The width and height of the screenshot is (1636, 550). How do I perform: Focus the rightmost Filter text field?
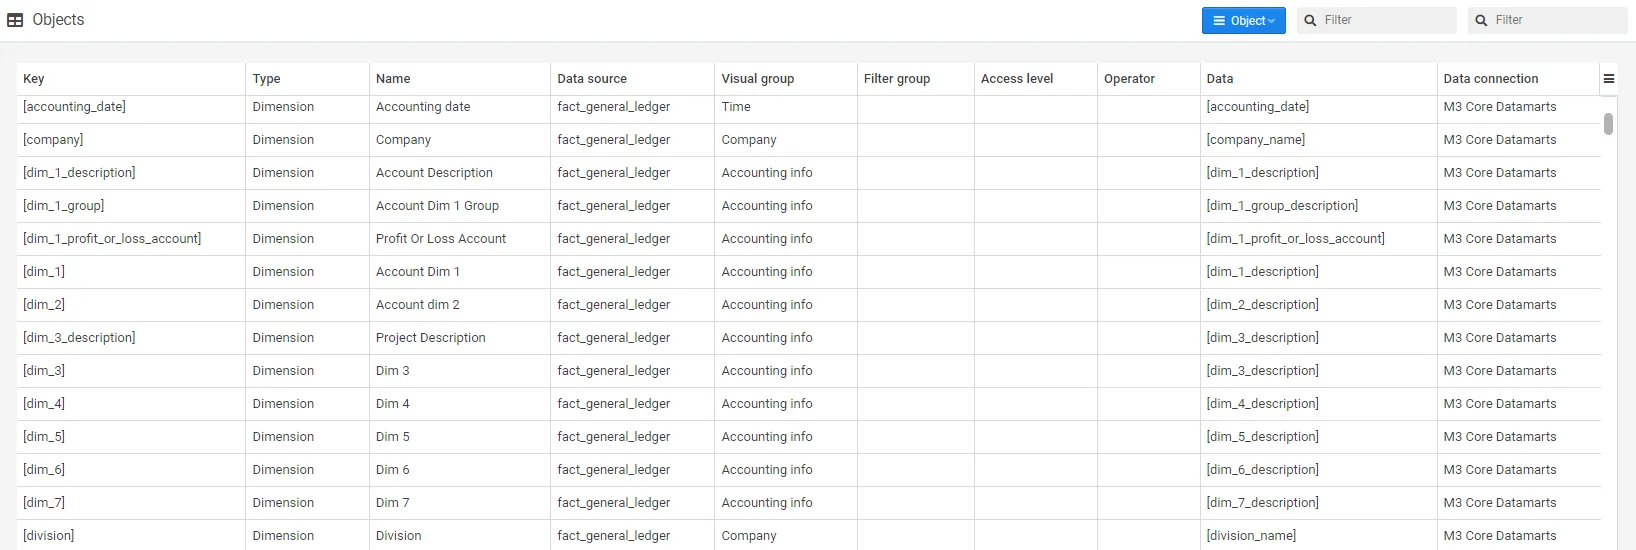coord(1556,20)
